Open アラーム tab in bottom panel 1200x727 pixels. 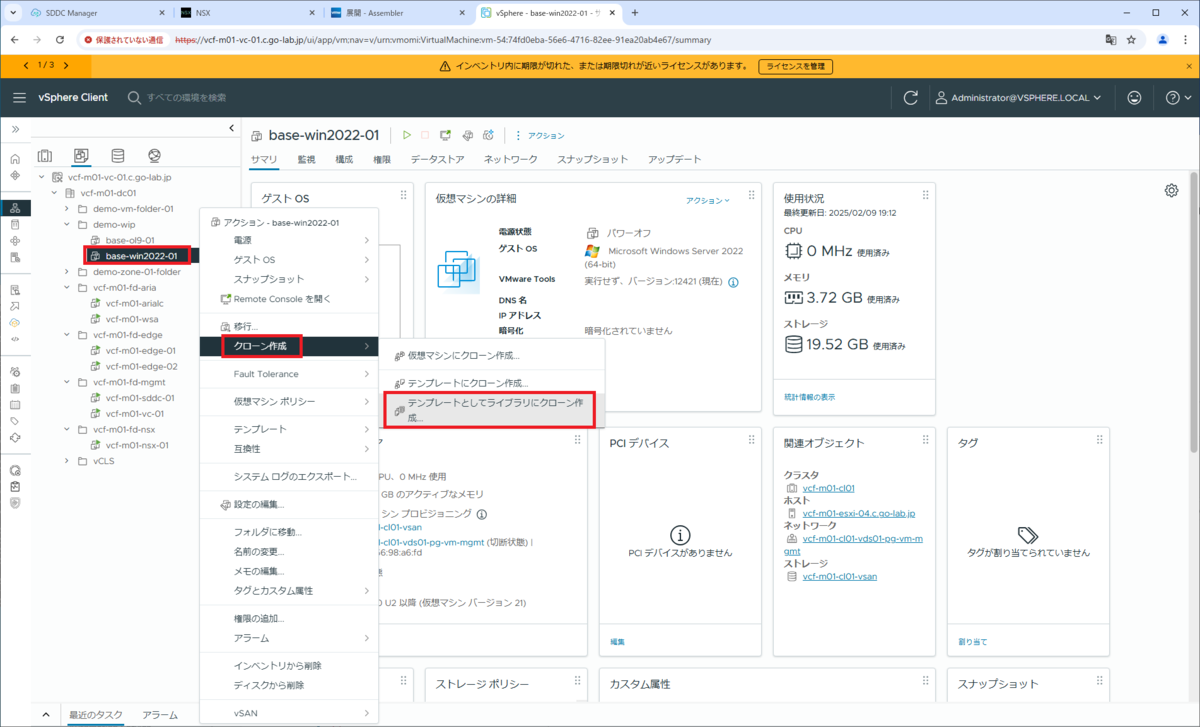coord(160,715)
